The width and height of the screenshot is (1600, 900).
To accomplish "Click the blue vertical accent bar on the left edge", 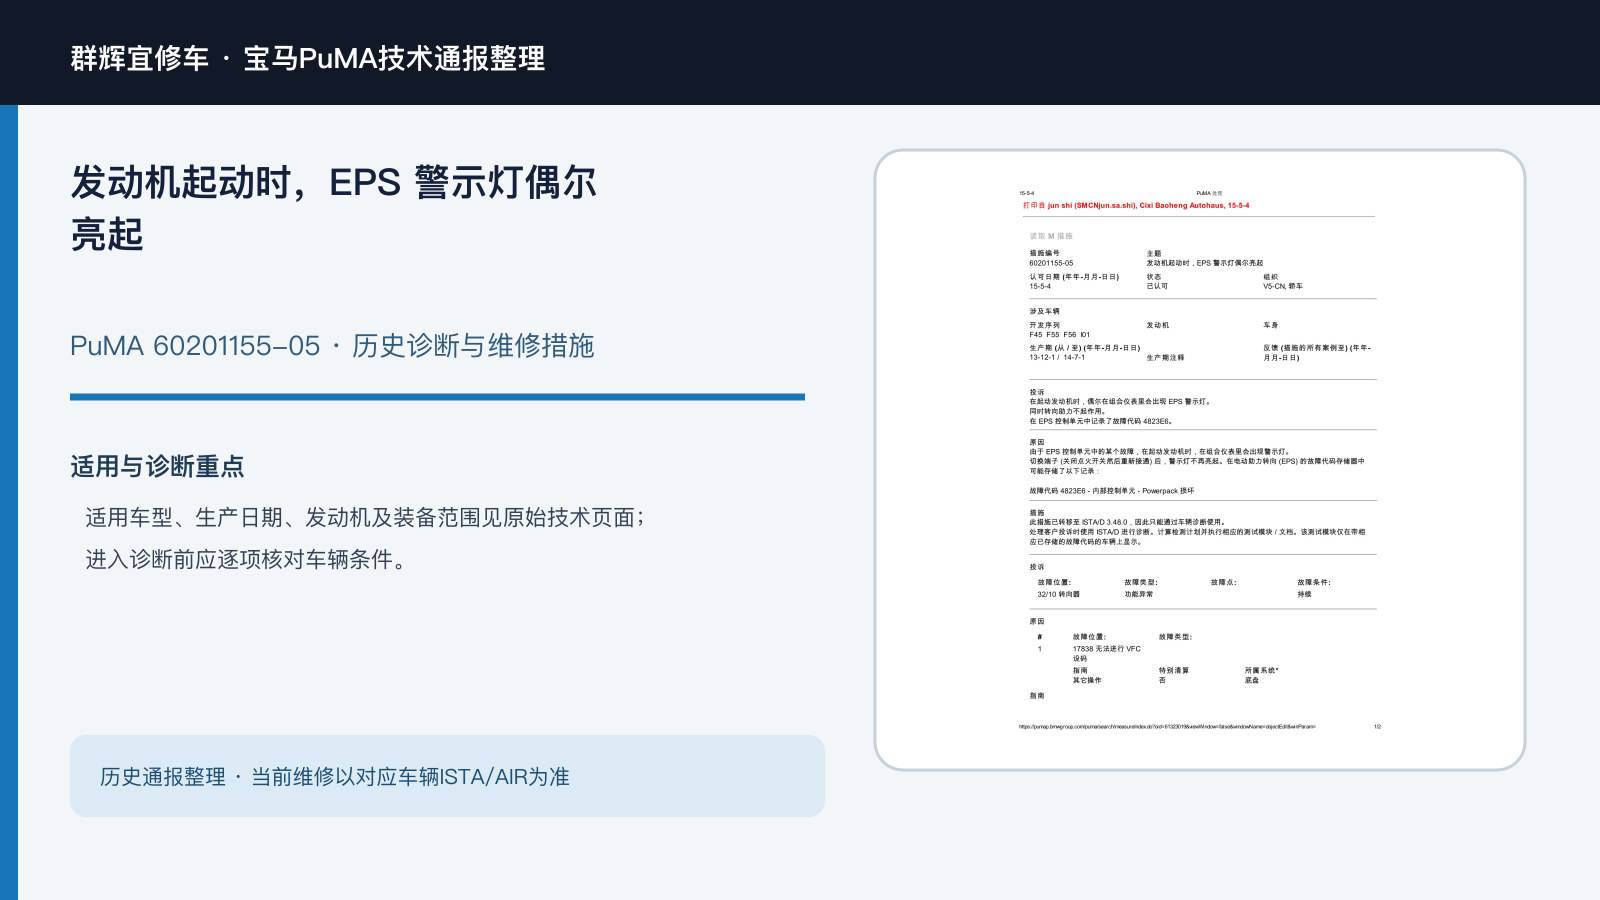I will click(9, 502).
